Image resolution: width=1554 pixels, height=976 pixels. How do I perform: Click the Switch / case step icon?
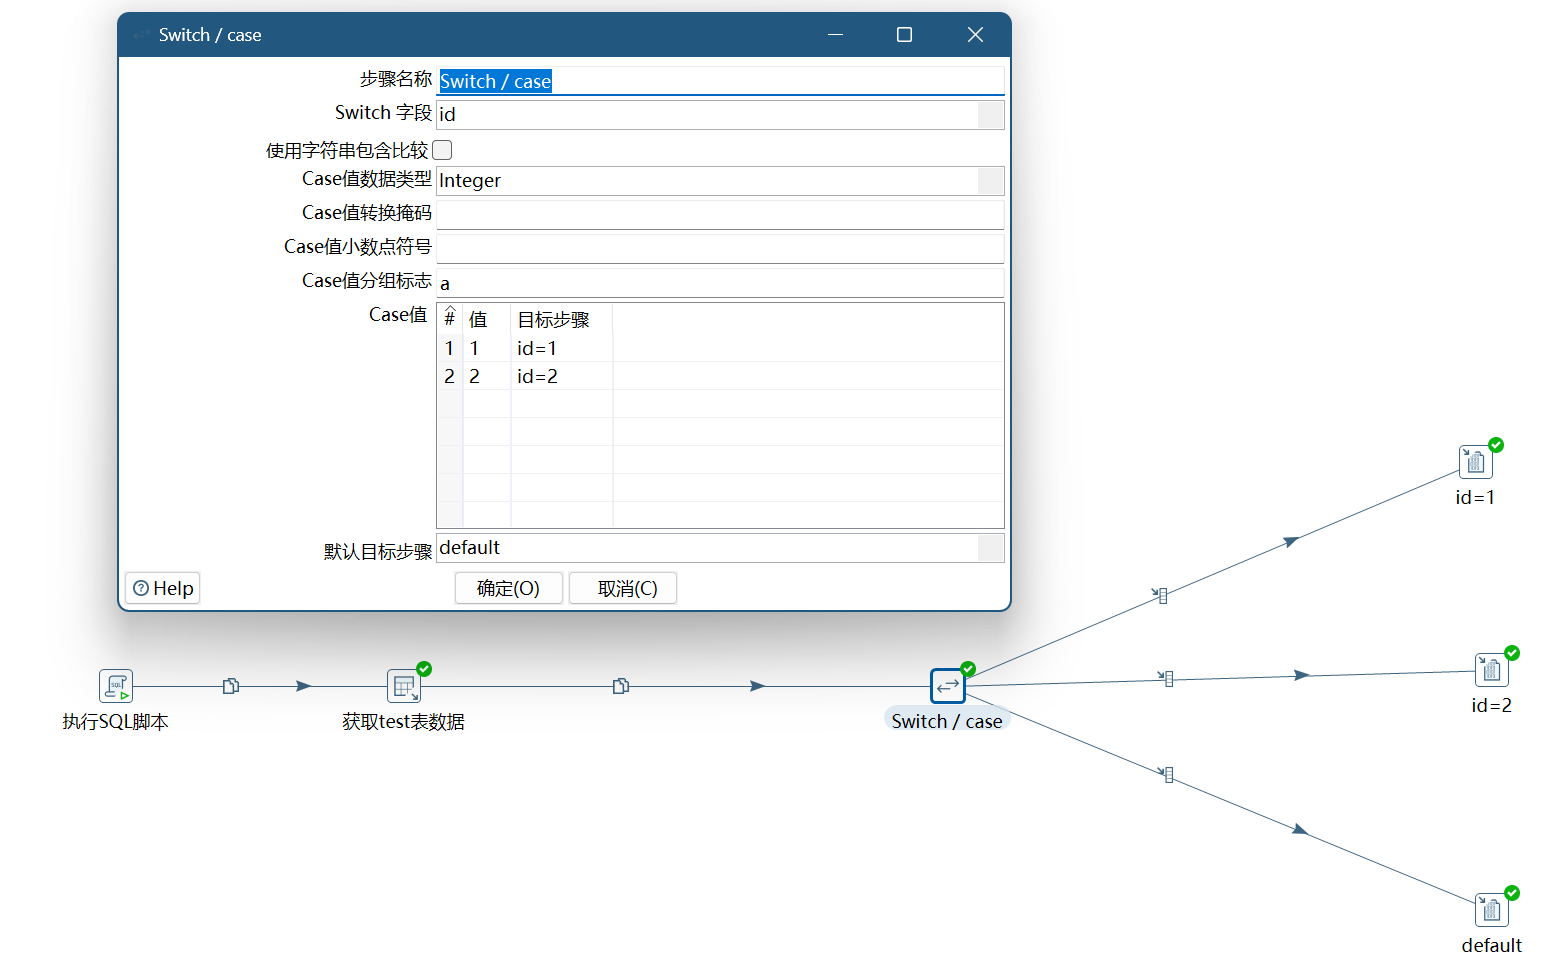[x=947, y=687]
